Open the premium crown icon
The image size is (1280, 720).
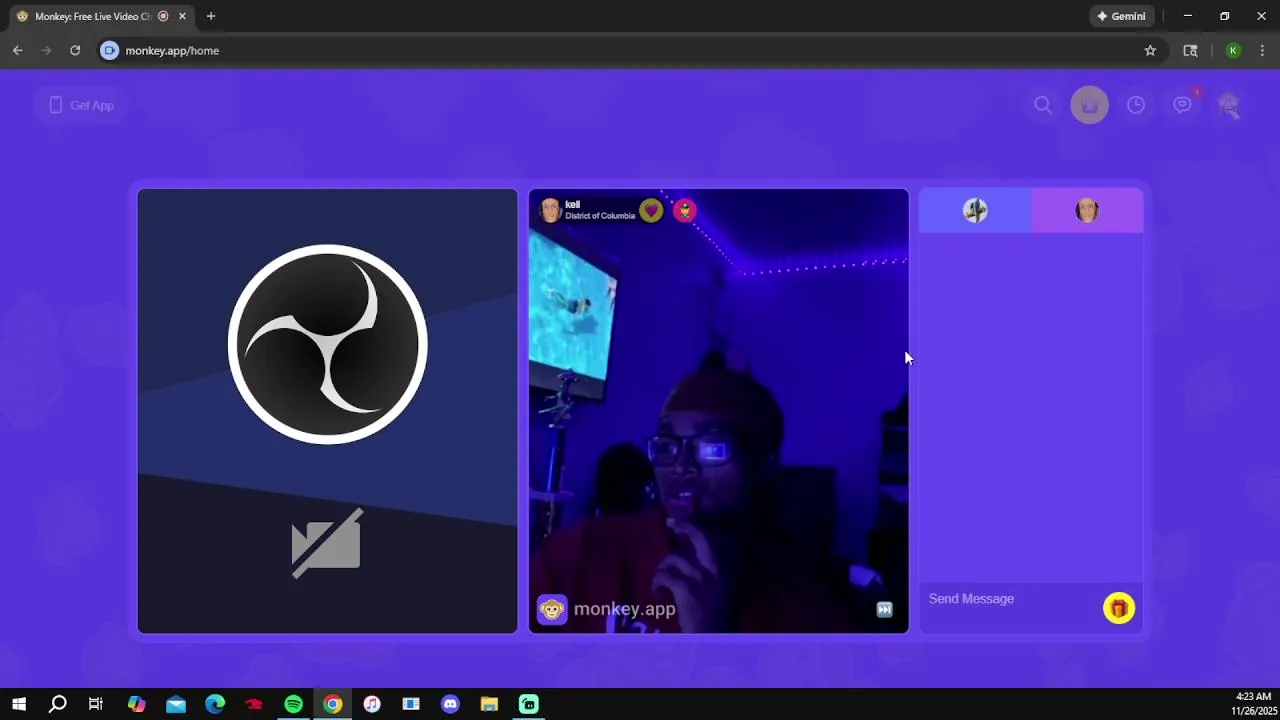click(x=1089, y=105)
